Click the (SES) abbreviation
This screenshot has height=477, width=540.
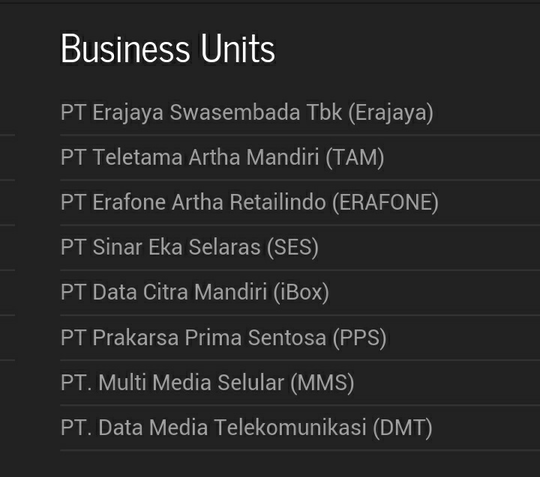[293, 248]
